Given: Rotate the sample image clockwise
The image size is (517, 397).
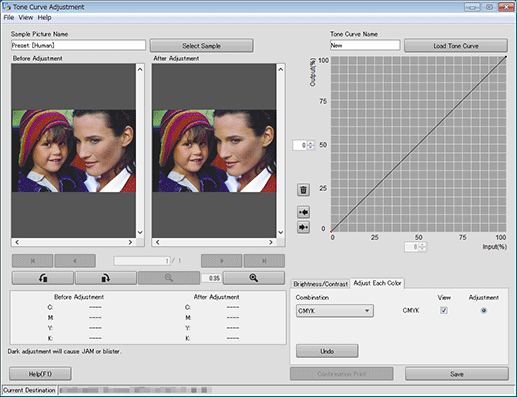Looking at the screenshot, I should (106, 278).
